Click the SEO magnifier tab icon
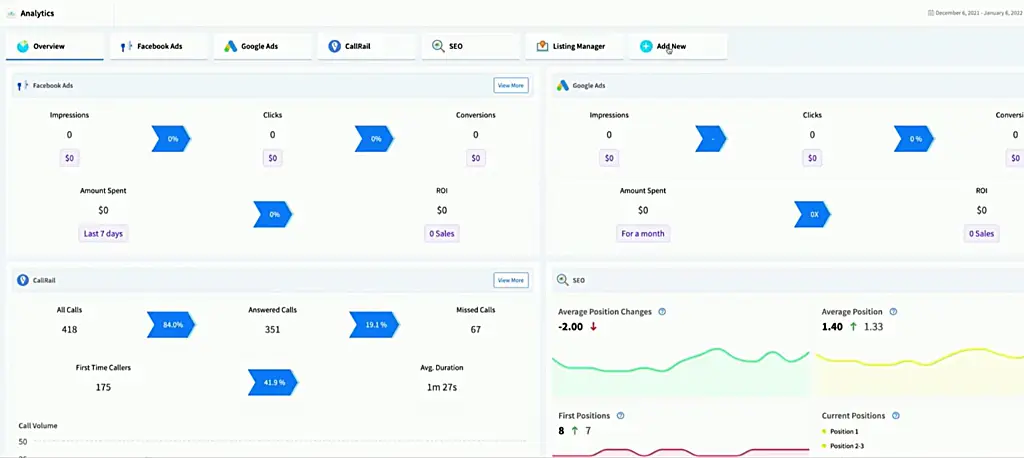Image resolution: width=1024 pixels, height=458 pixels. tap(438, 47)
